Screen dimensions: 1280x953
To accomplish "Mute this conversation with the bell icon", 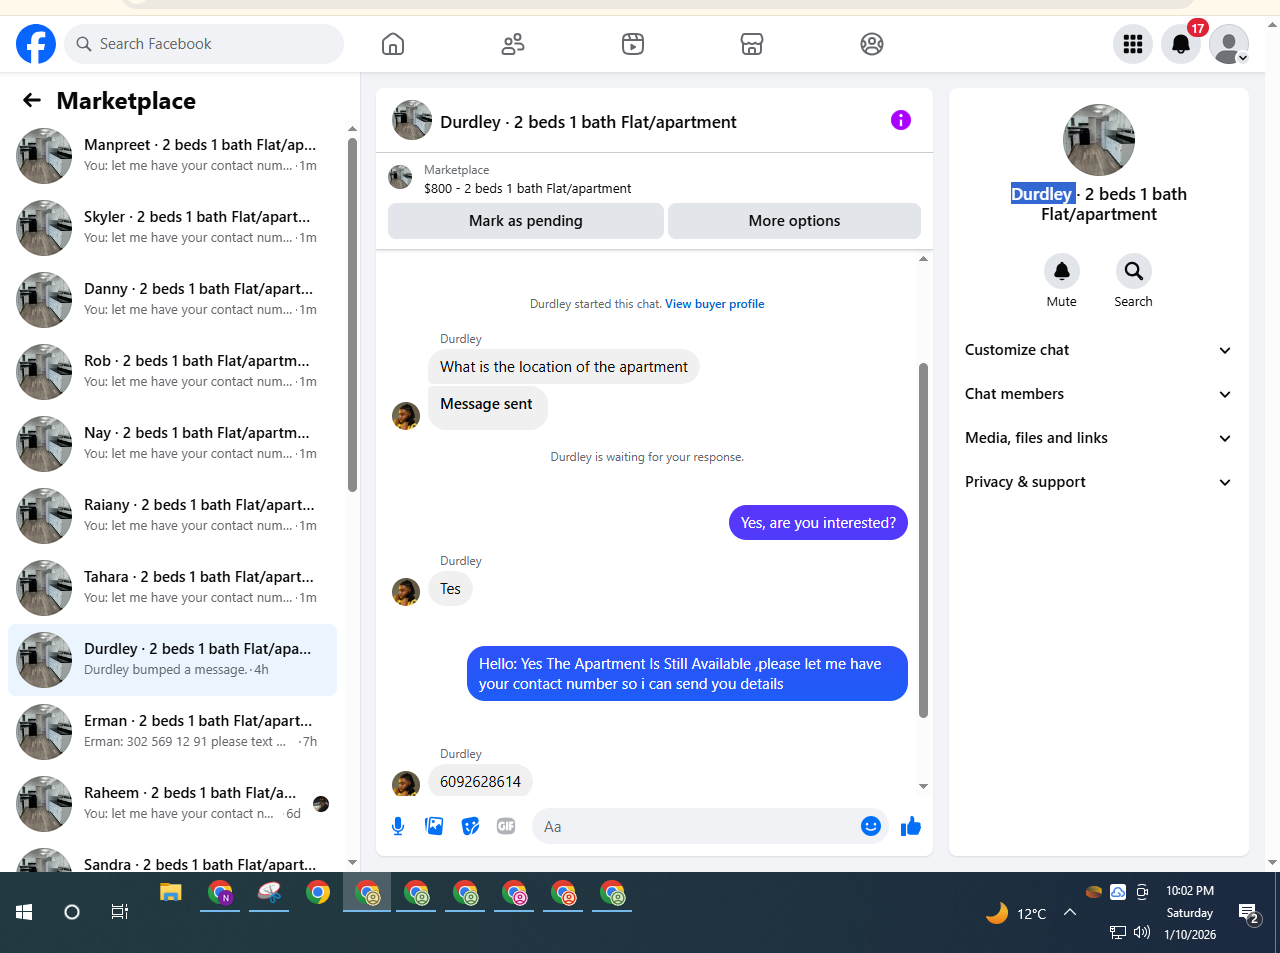I will pos(1062,271).
